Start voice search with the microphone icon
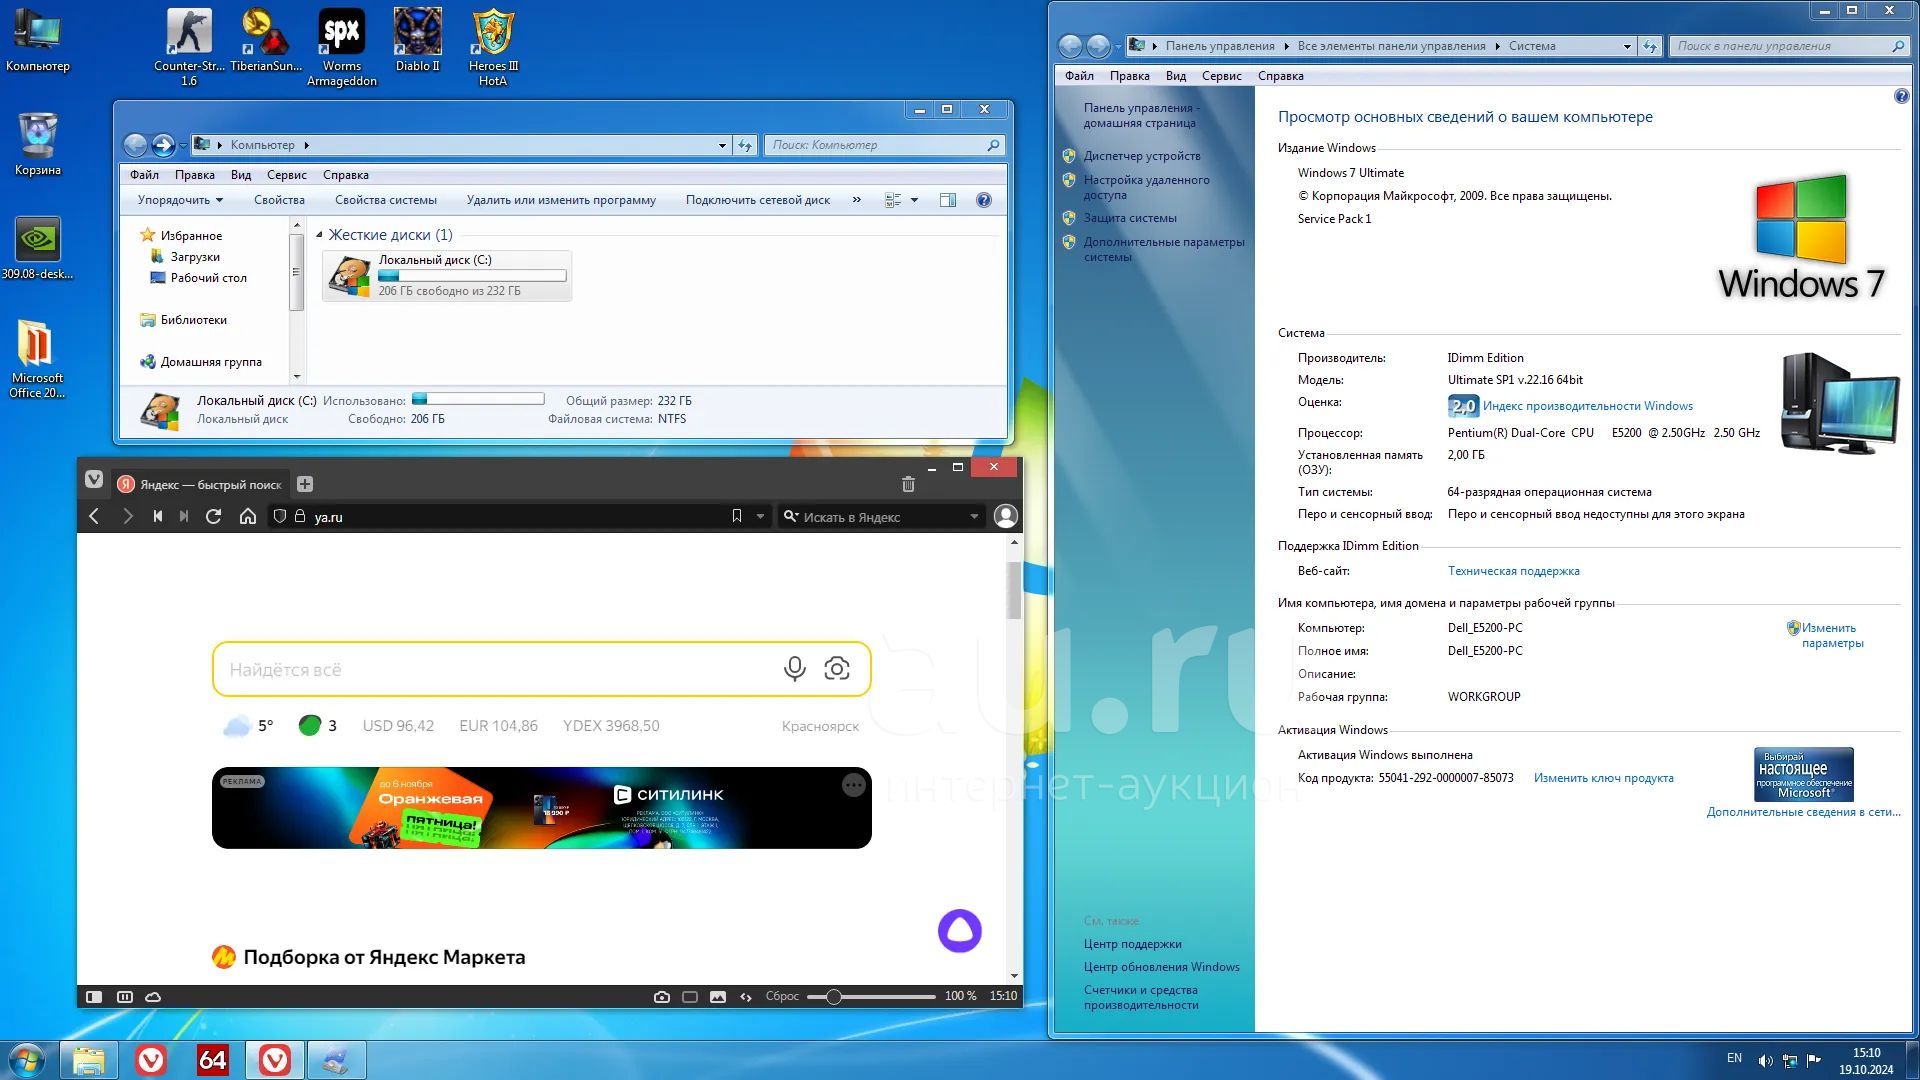1920x1080 pixels. point(795,669)
